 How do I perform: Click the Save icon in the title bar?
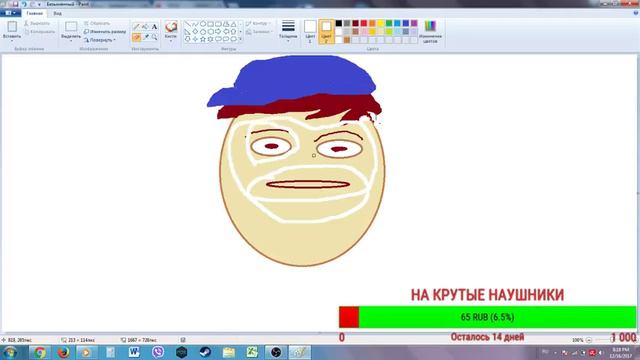(x=16, y=4)
